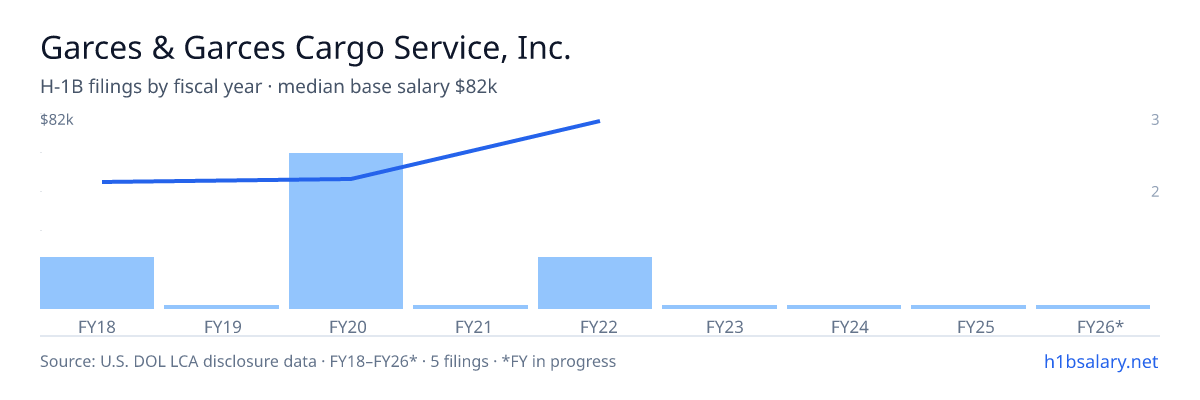This screenshot has width=1200, height=400.
Task: Click the small FY25 bar
Action: [968, 307]
